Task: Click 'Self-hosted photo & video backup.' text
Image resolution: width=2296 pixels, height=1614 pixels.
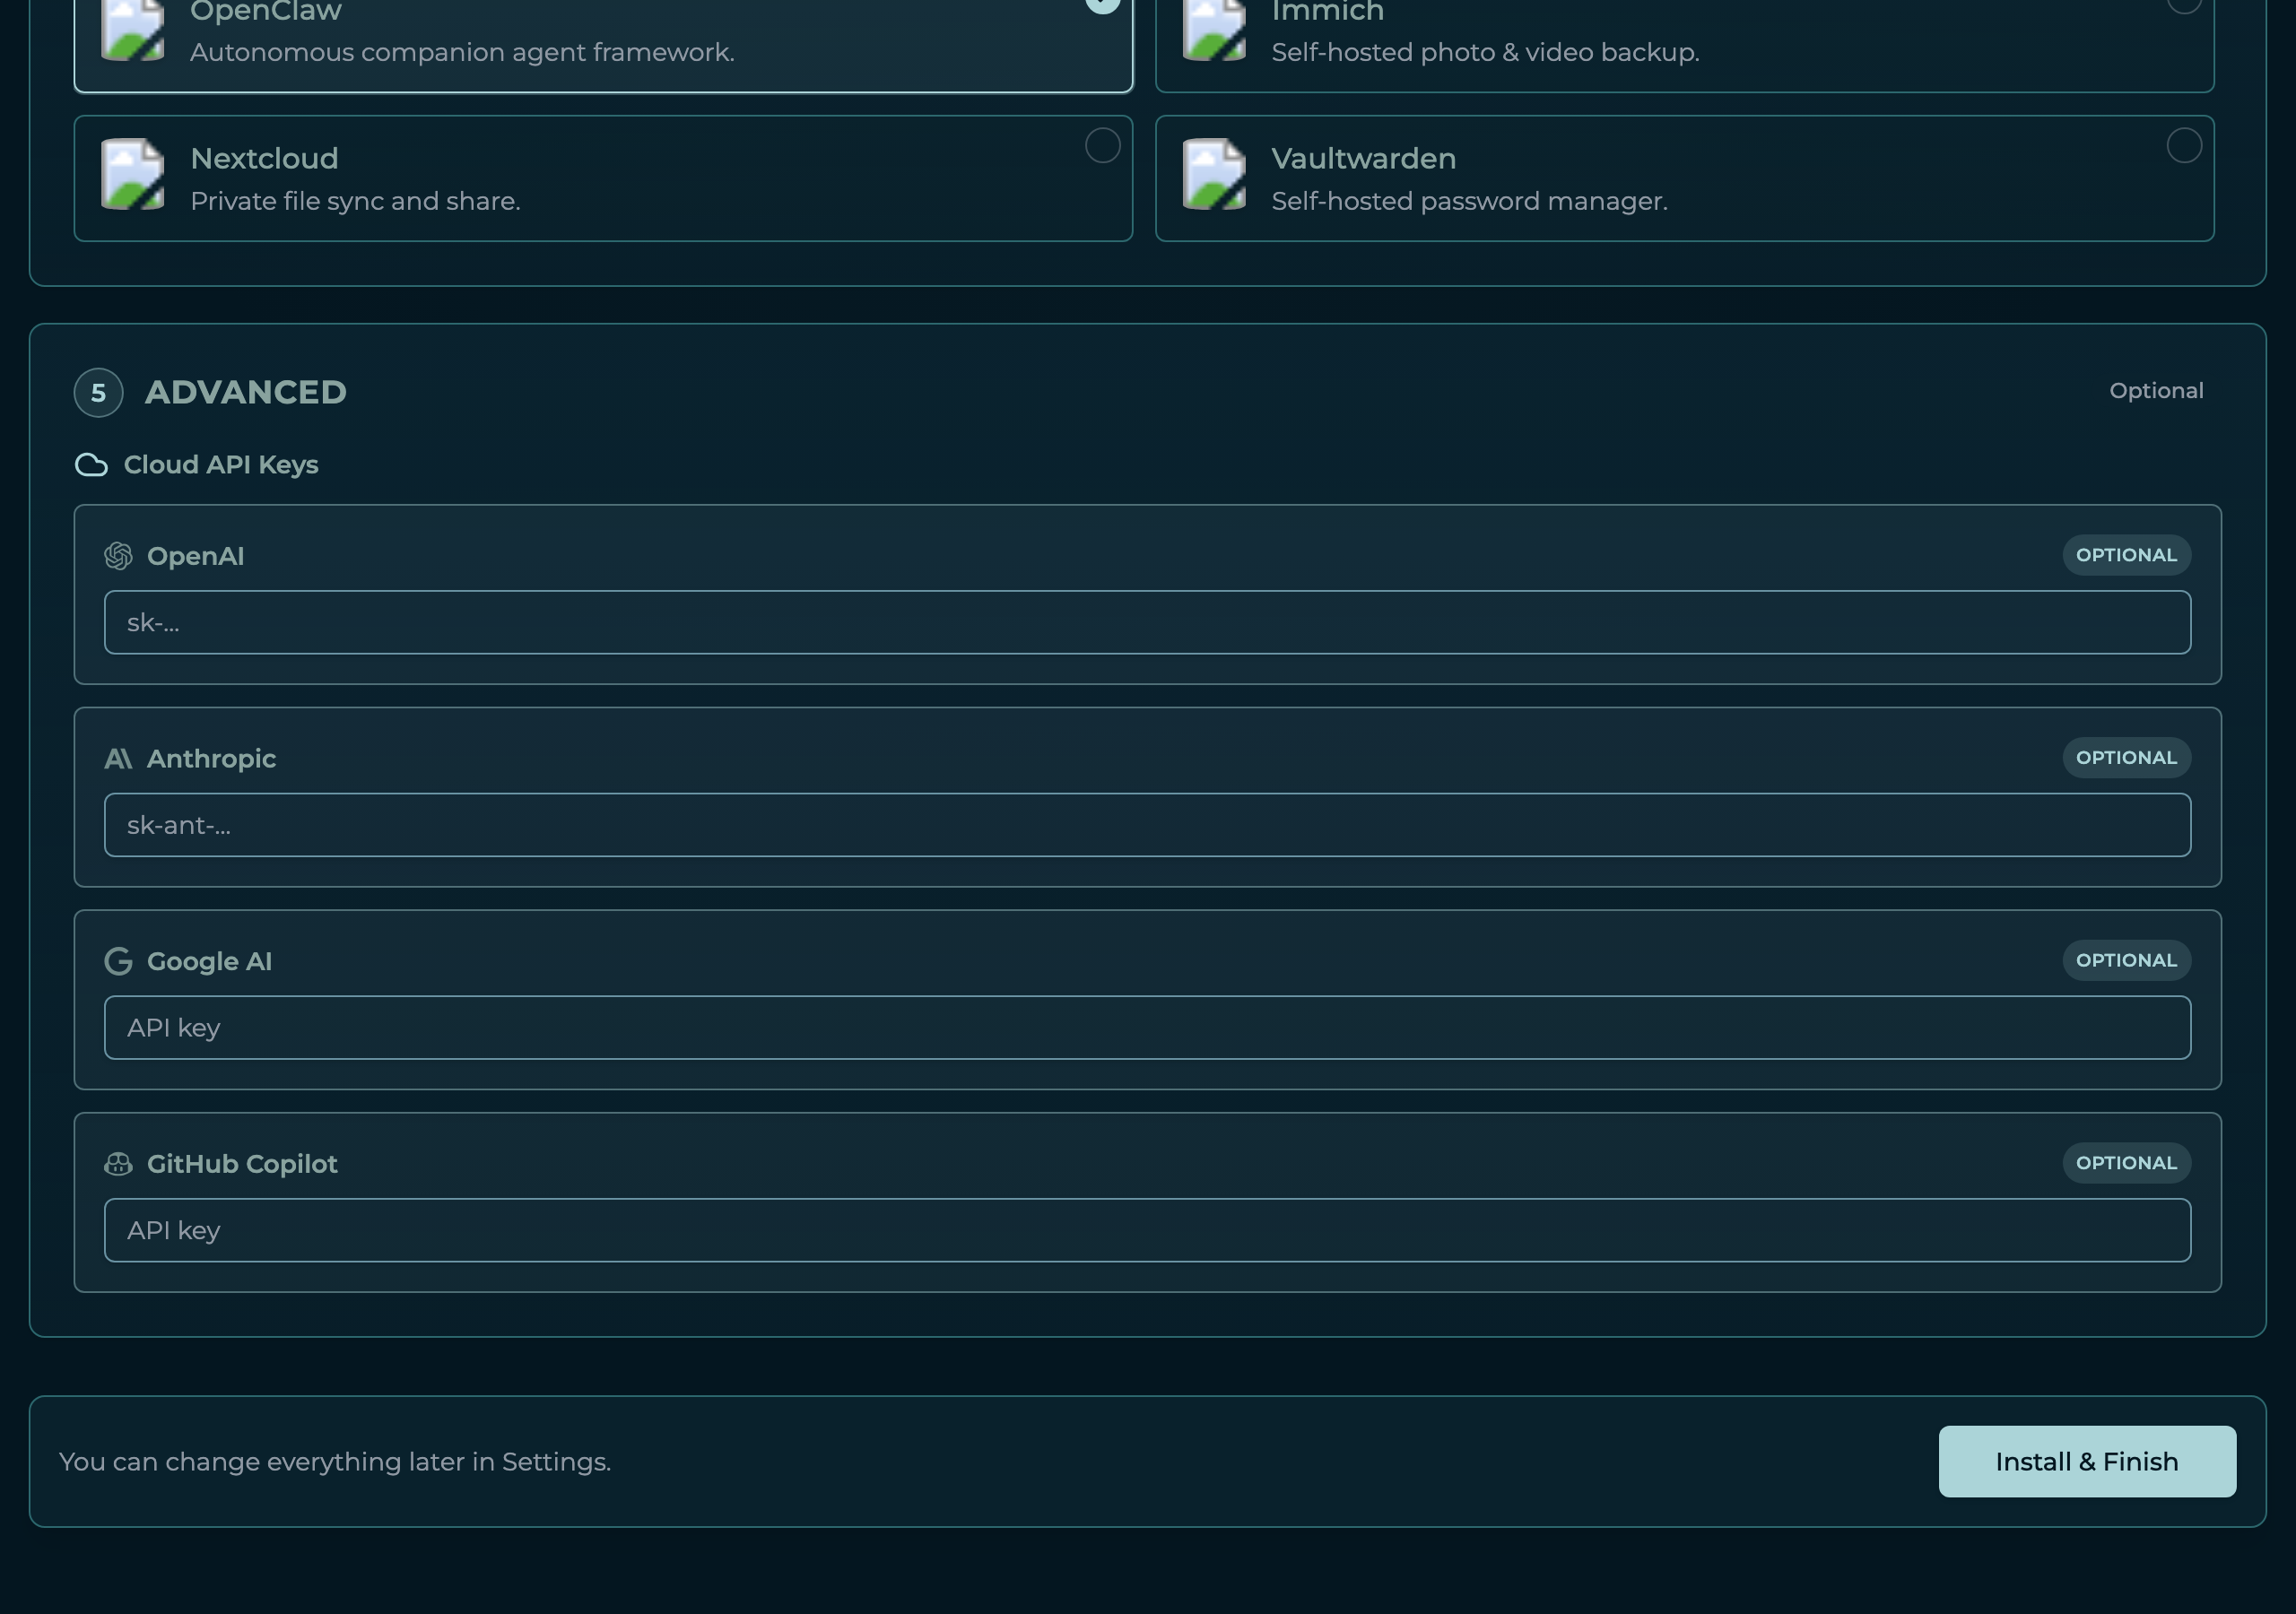Action: pyautogui.click(x=1485, y=52)
